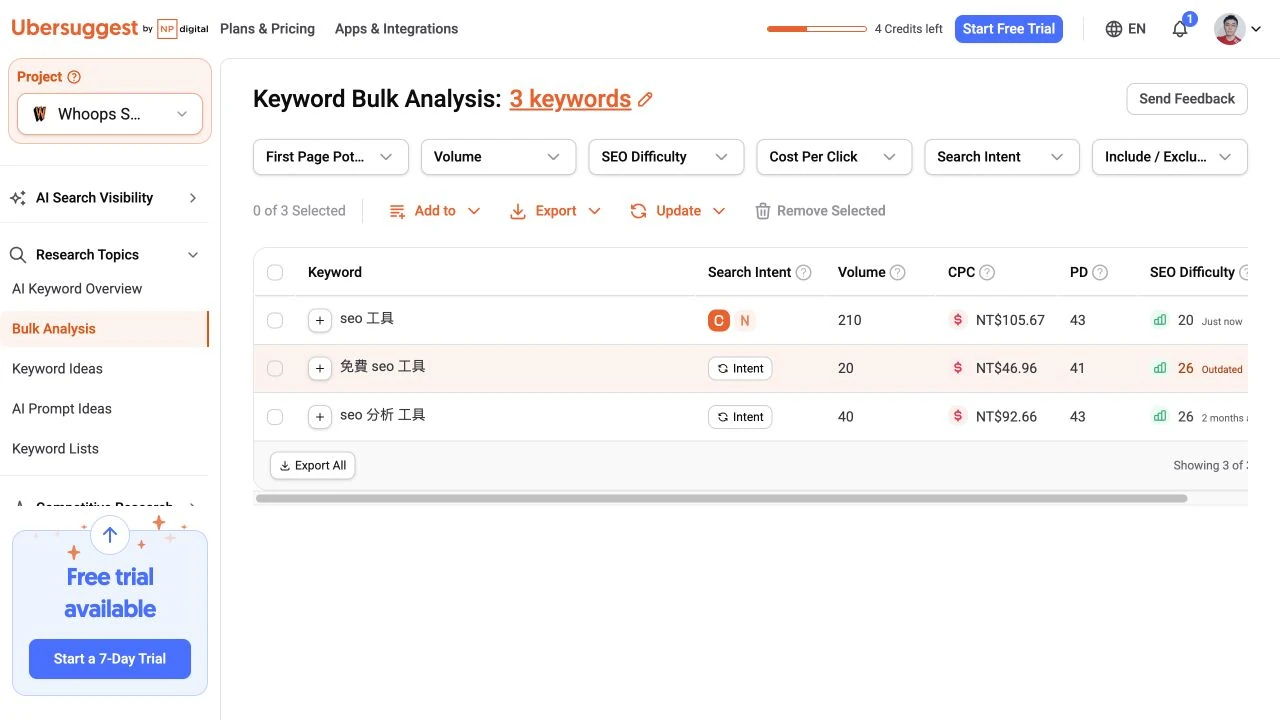The image size is (1280, 720).
Task: Click Start a 7-Day Trial
Action: (110, 659)
